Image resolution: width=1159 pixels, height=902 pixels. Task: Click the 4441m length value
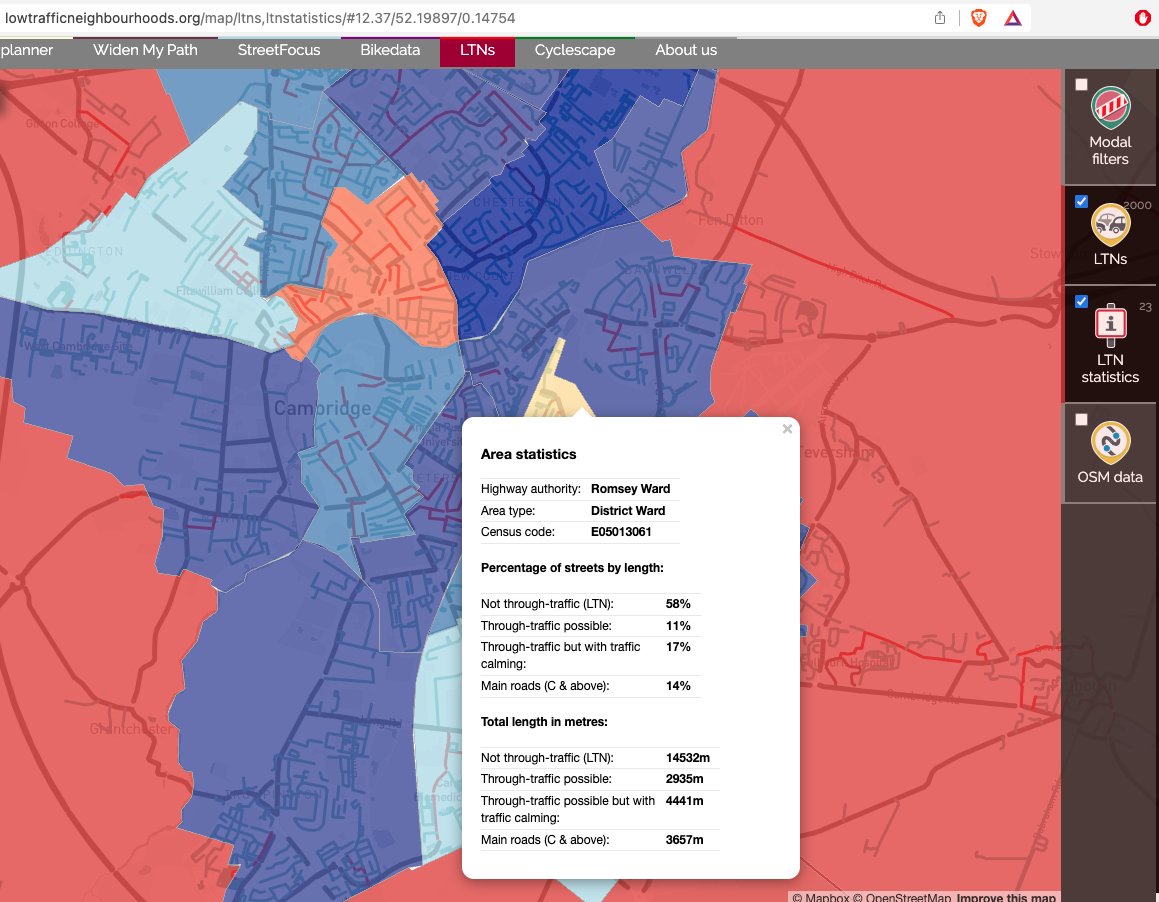tap(684, 801)
